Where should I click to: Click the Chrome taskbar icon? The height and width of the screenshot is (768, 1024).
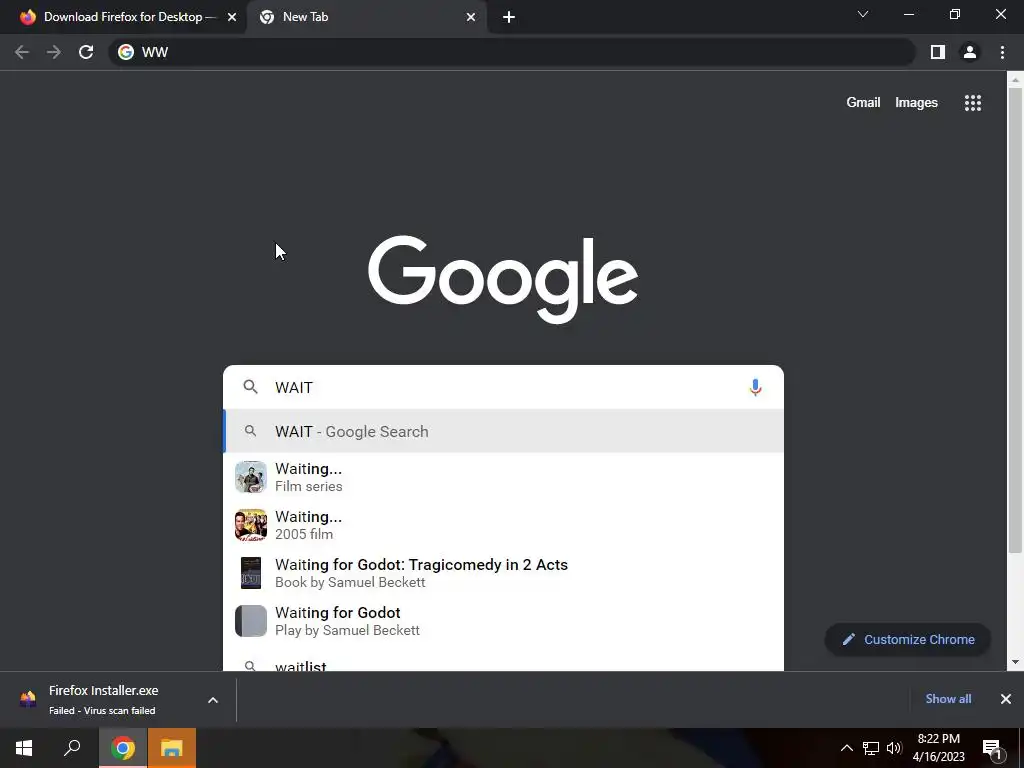123,748
